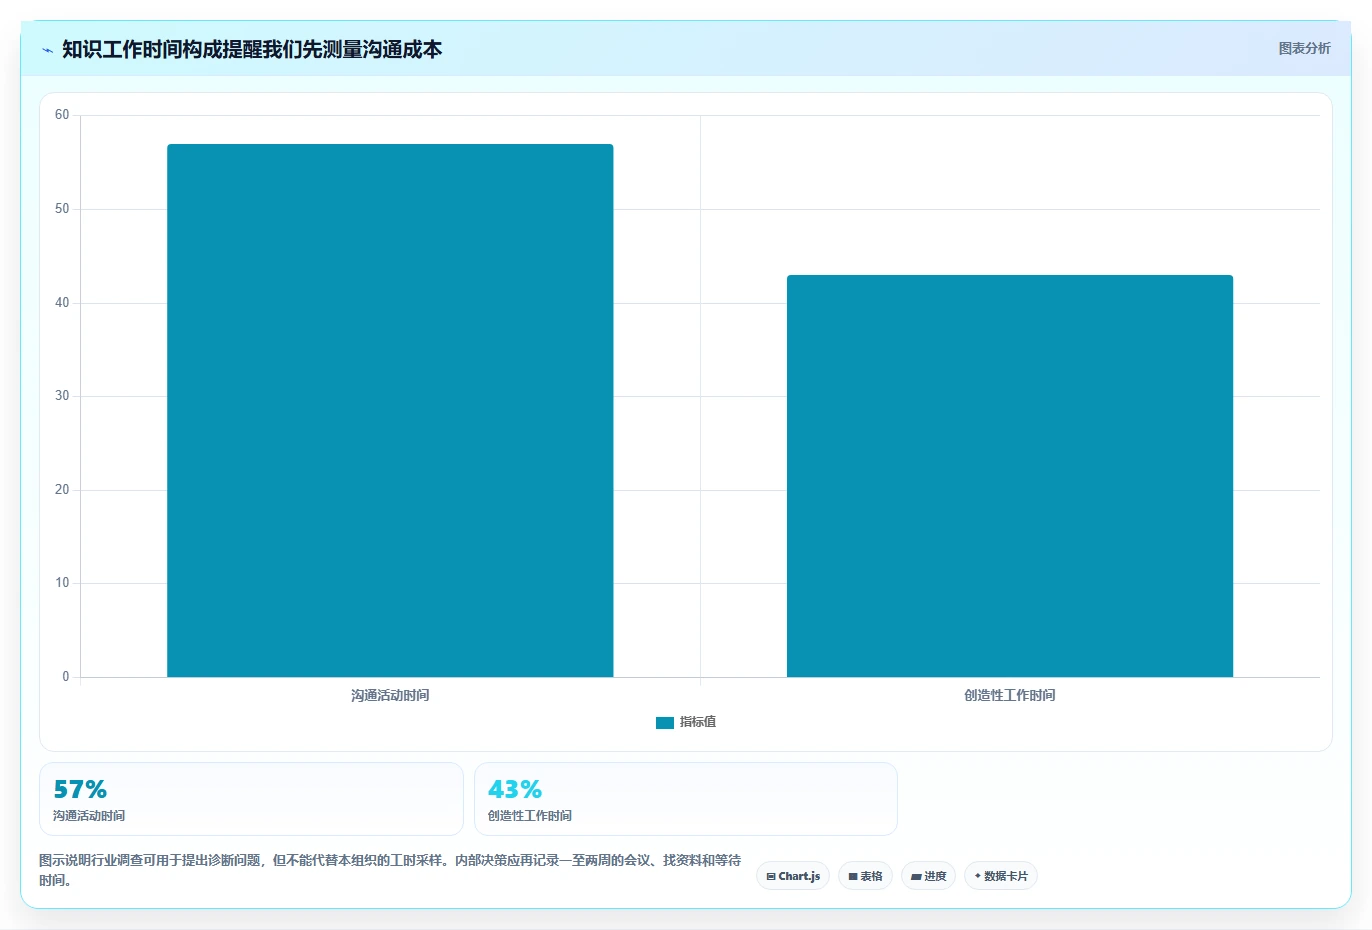Click the y-axis value 50
Viewport: 1372px width, 930px height.
(x=62, y=209)
